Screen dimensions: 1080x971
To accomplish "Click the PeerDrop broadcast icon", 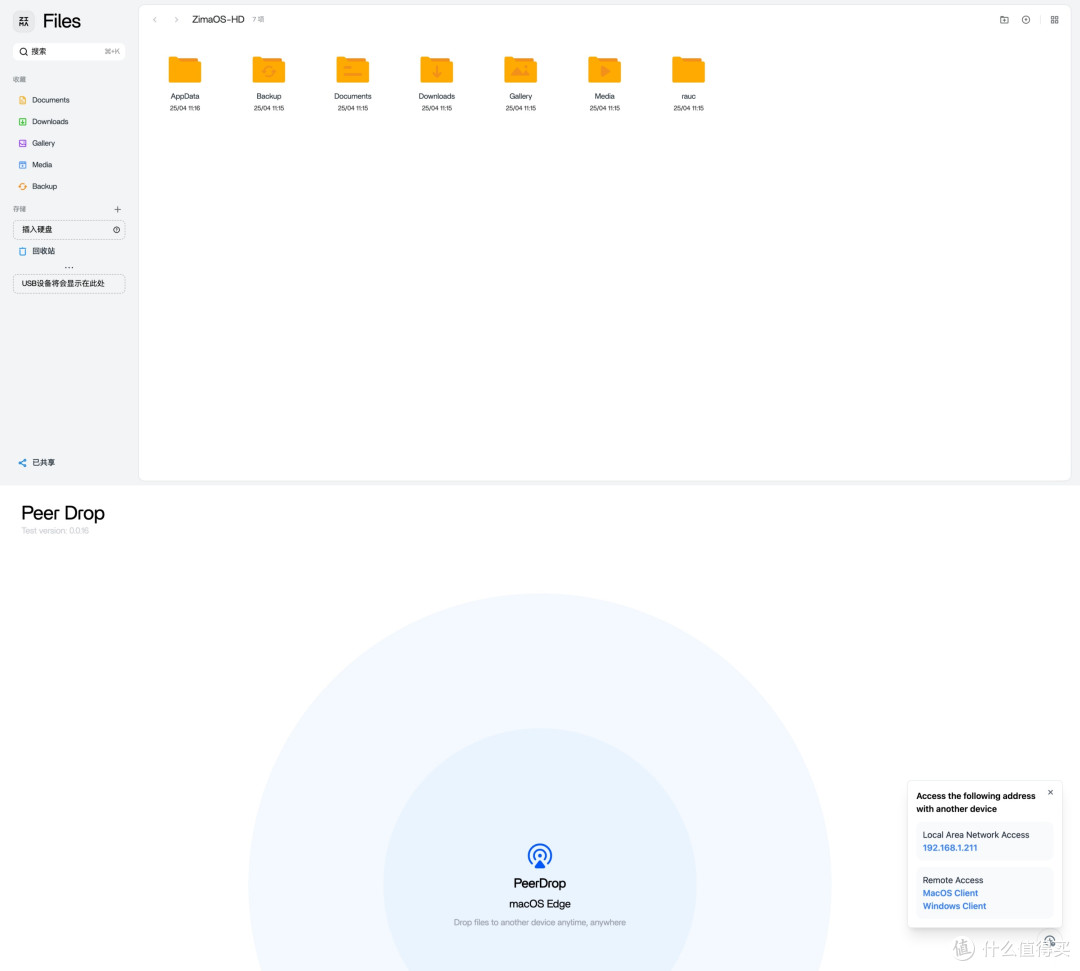I will click(539, 856).
